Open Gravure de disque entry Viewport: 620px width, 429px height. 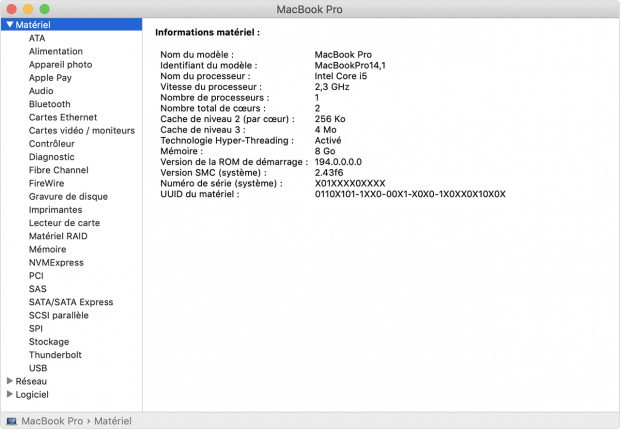pyautogui.click(x=68, y=197)
